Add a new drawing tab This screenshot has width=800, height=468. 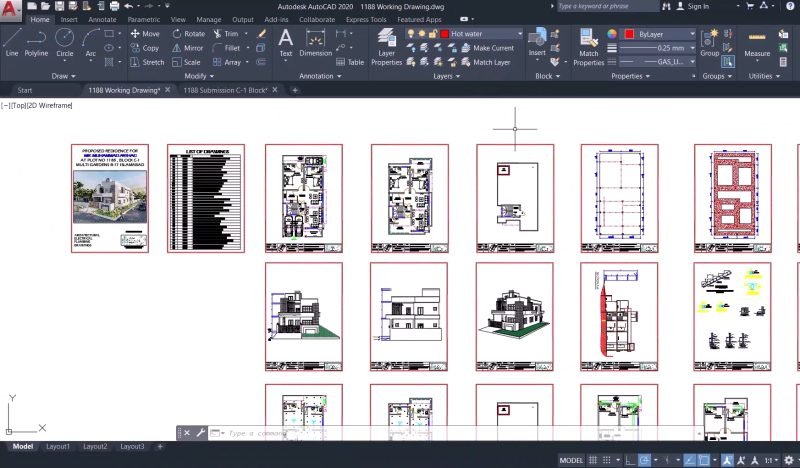point(295,90)
